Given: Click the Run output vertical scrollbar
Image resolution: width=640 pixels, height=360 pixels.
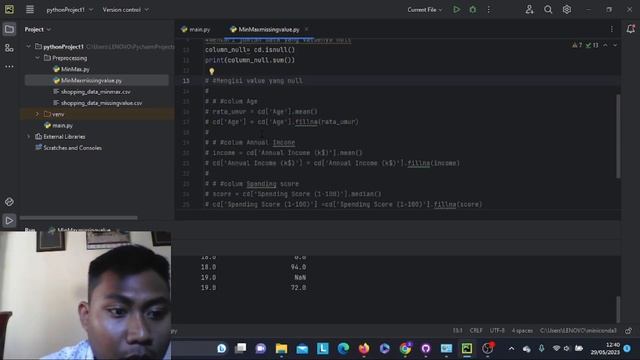Looking at the screenshot, I should pos(618,309).
